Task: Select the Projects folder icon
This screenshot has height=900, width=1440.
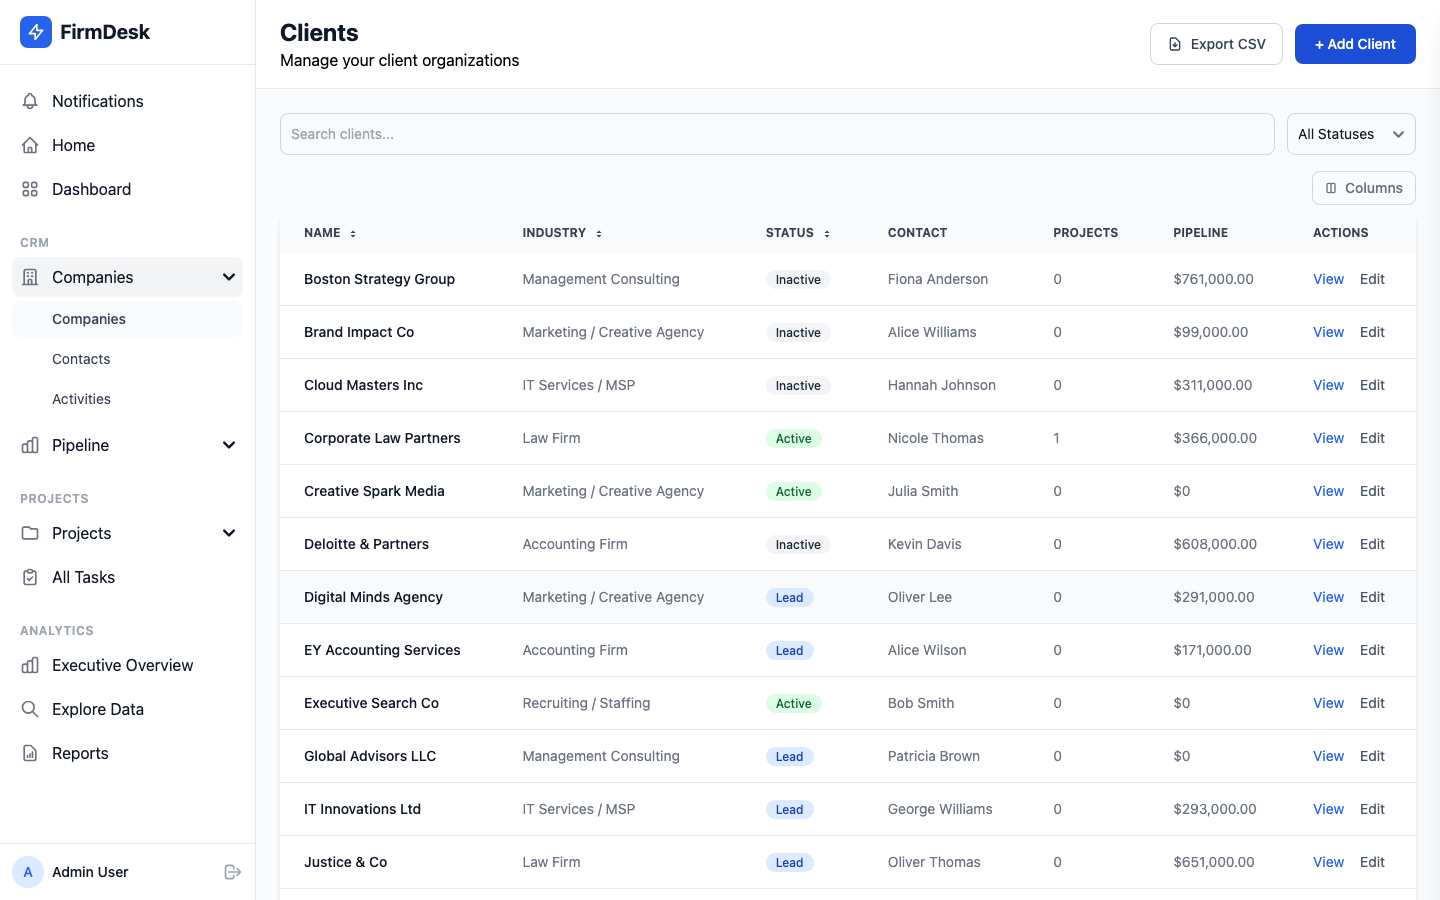Action: [x=30, y=533]
